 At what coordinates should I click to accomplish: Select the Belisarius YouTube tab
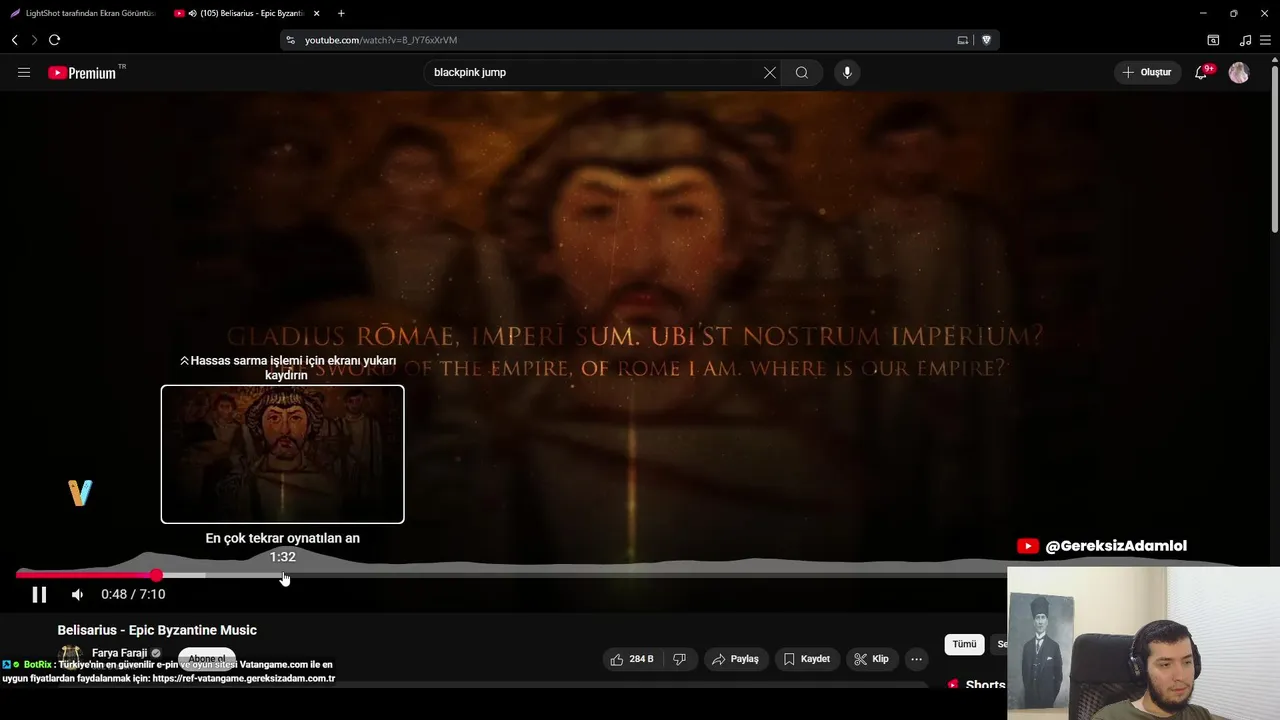coord(248,13)
